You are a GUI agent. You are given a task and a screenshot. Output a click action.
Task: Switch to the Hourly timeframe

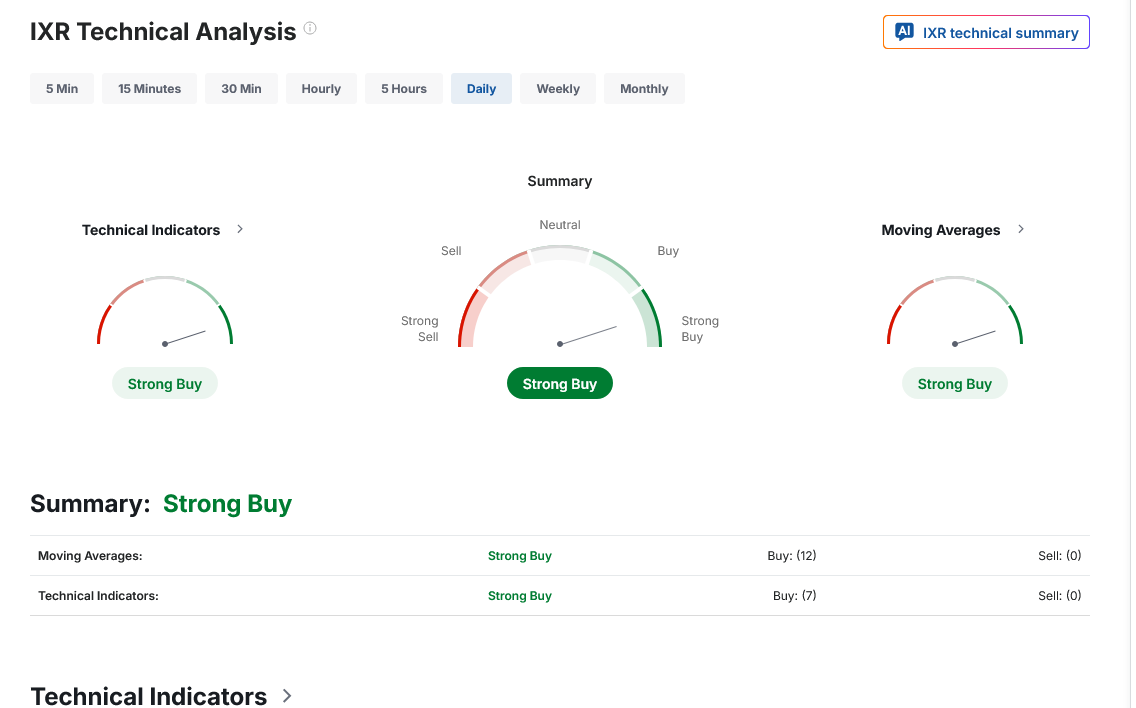(321, 88)
